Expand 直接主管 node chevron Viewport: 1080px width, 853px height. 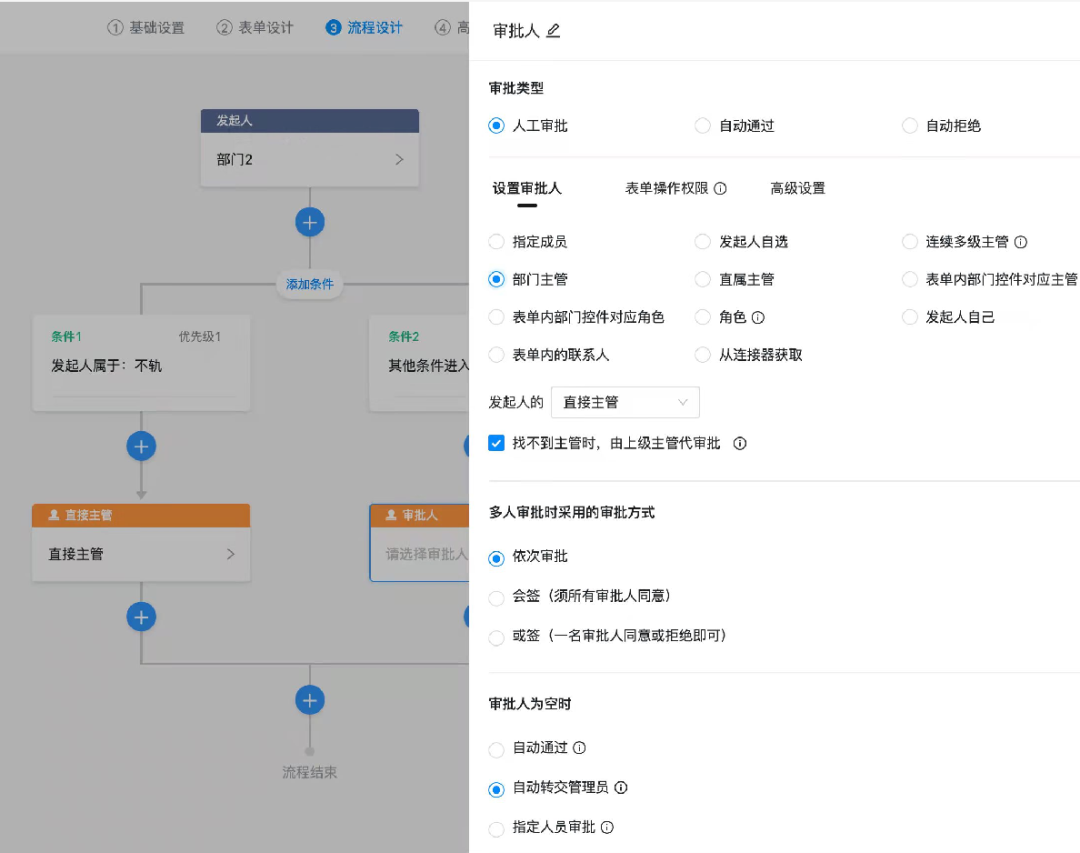click(231, 554)
